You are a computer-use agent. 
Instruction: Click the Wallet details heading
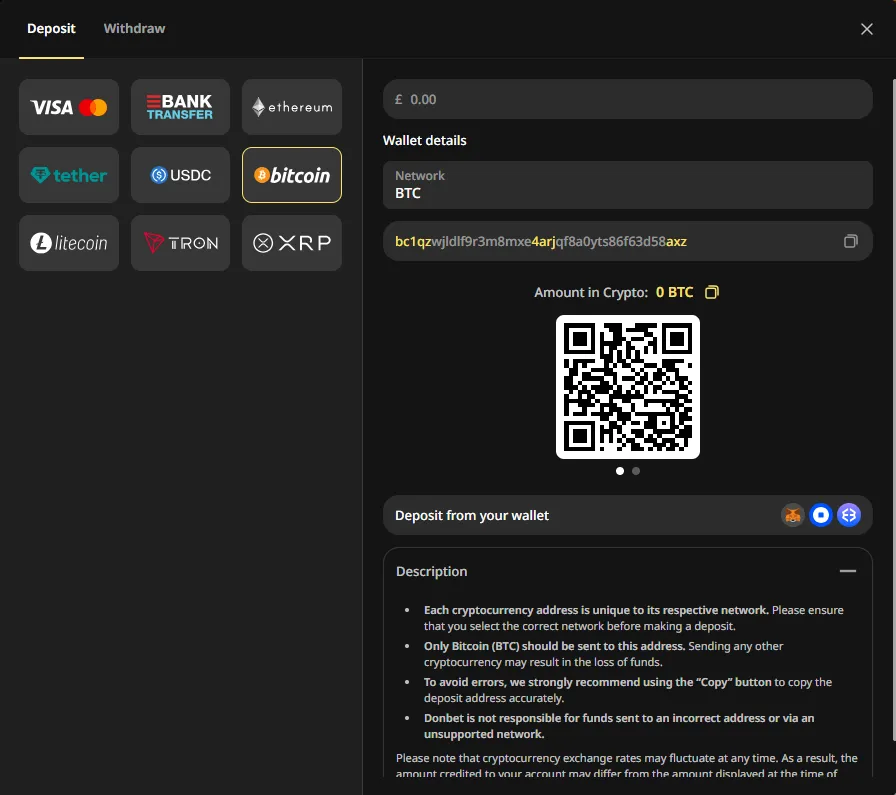(x=425, y=141)
